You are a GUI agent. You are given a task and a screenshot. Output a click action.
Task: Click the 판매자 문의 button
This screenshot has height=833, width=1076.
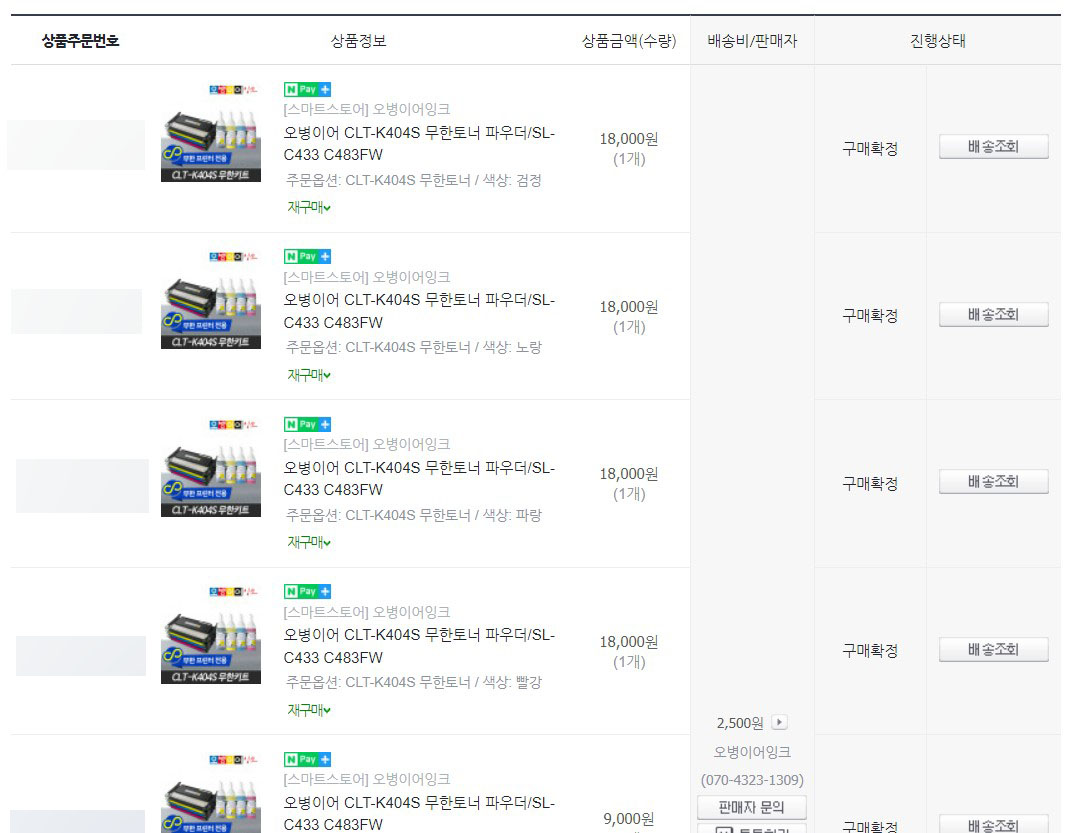tap(751, 808)
